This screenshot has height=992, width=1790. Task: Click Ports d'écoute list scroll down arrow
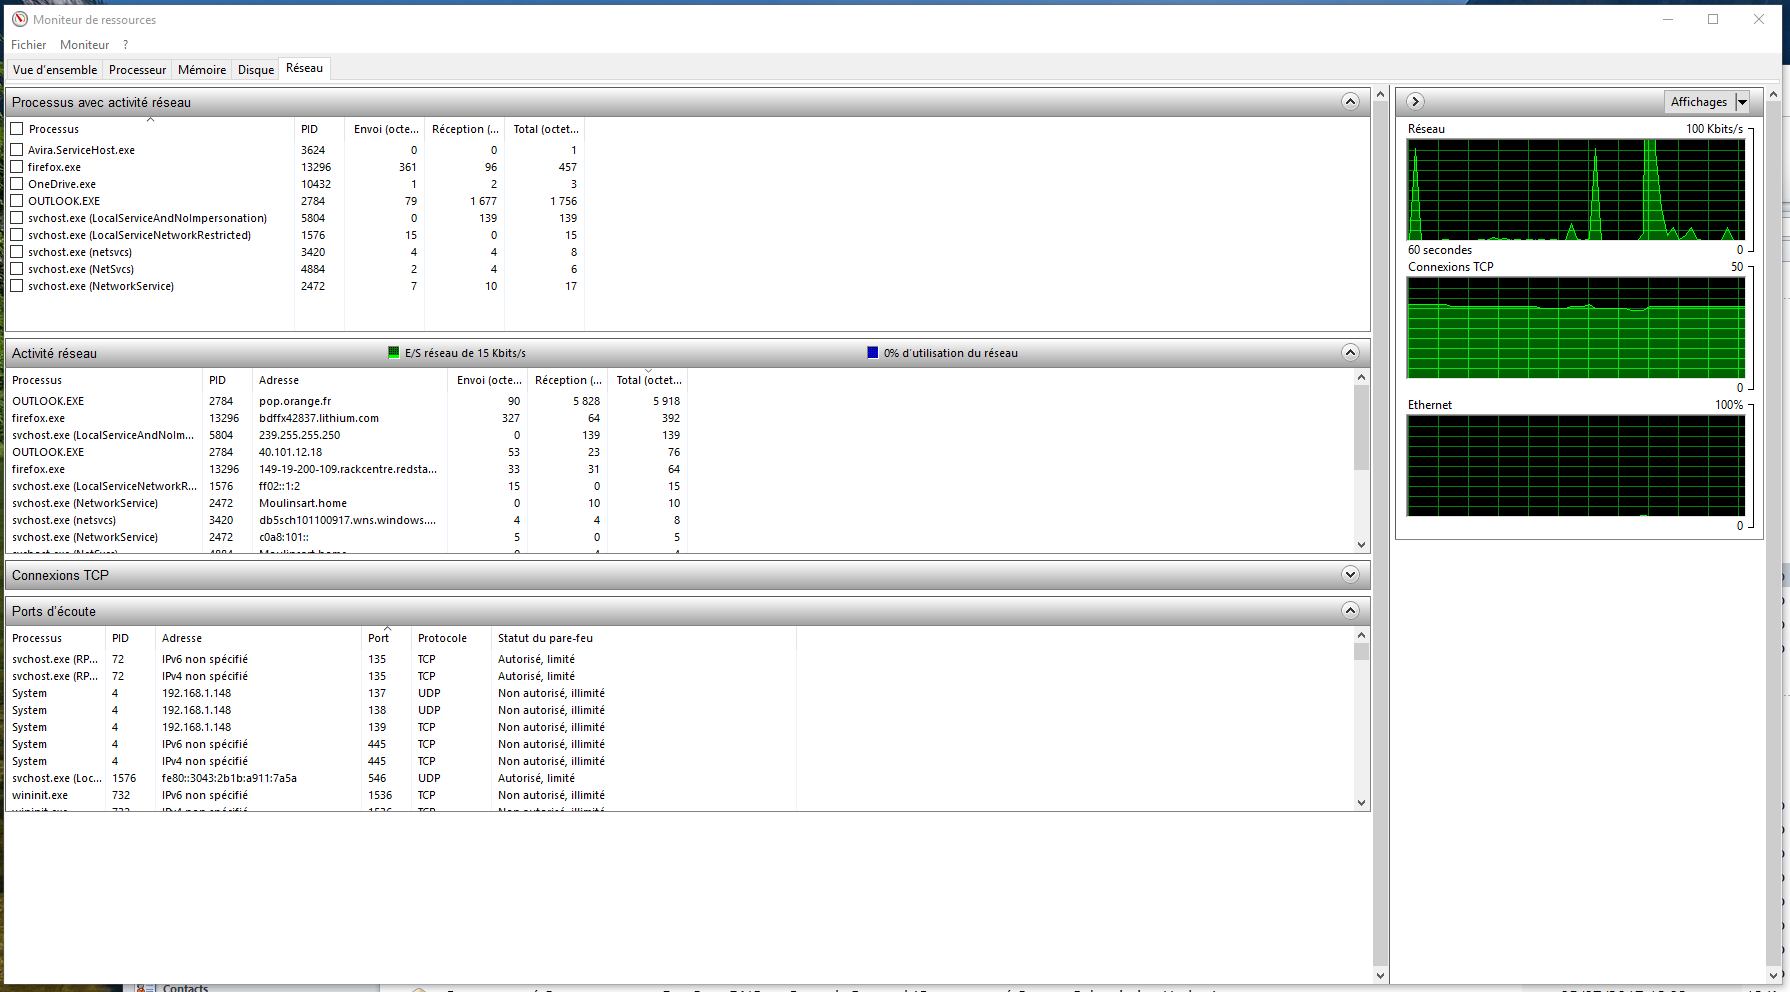[1361, 802]
